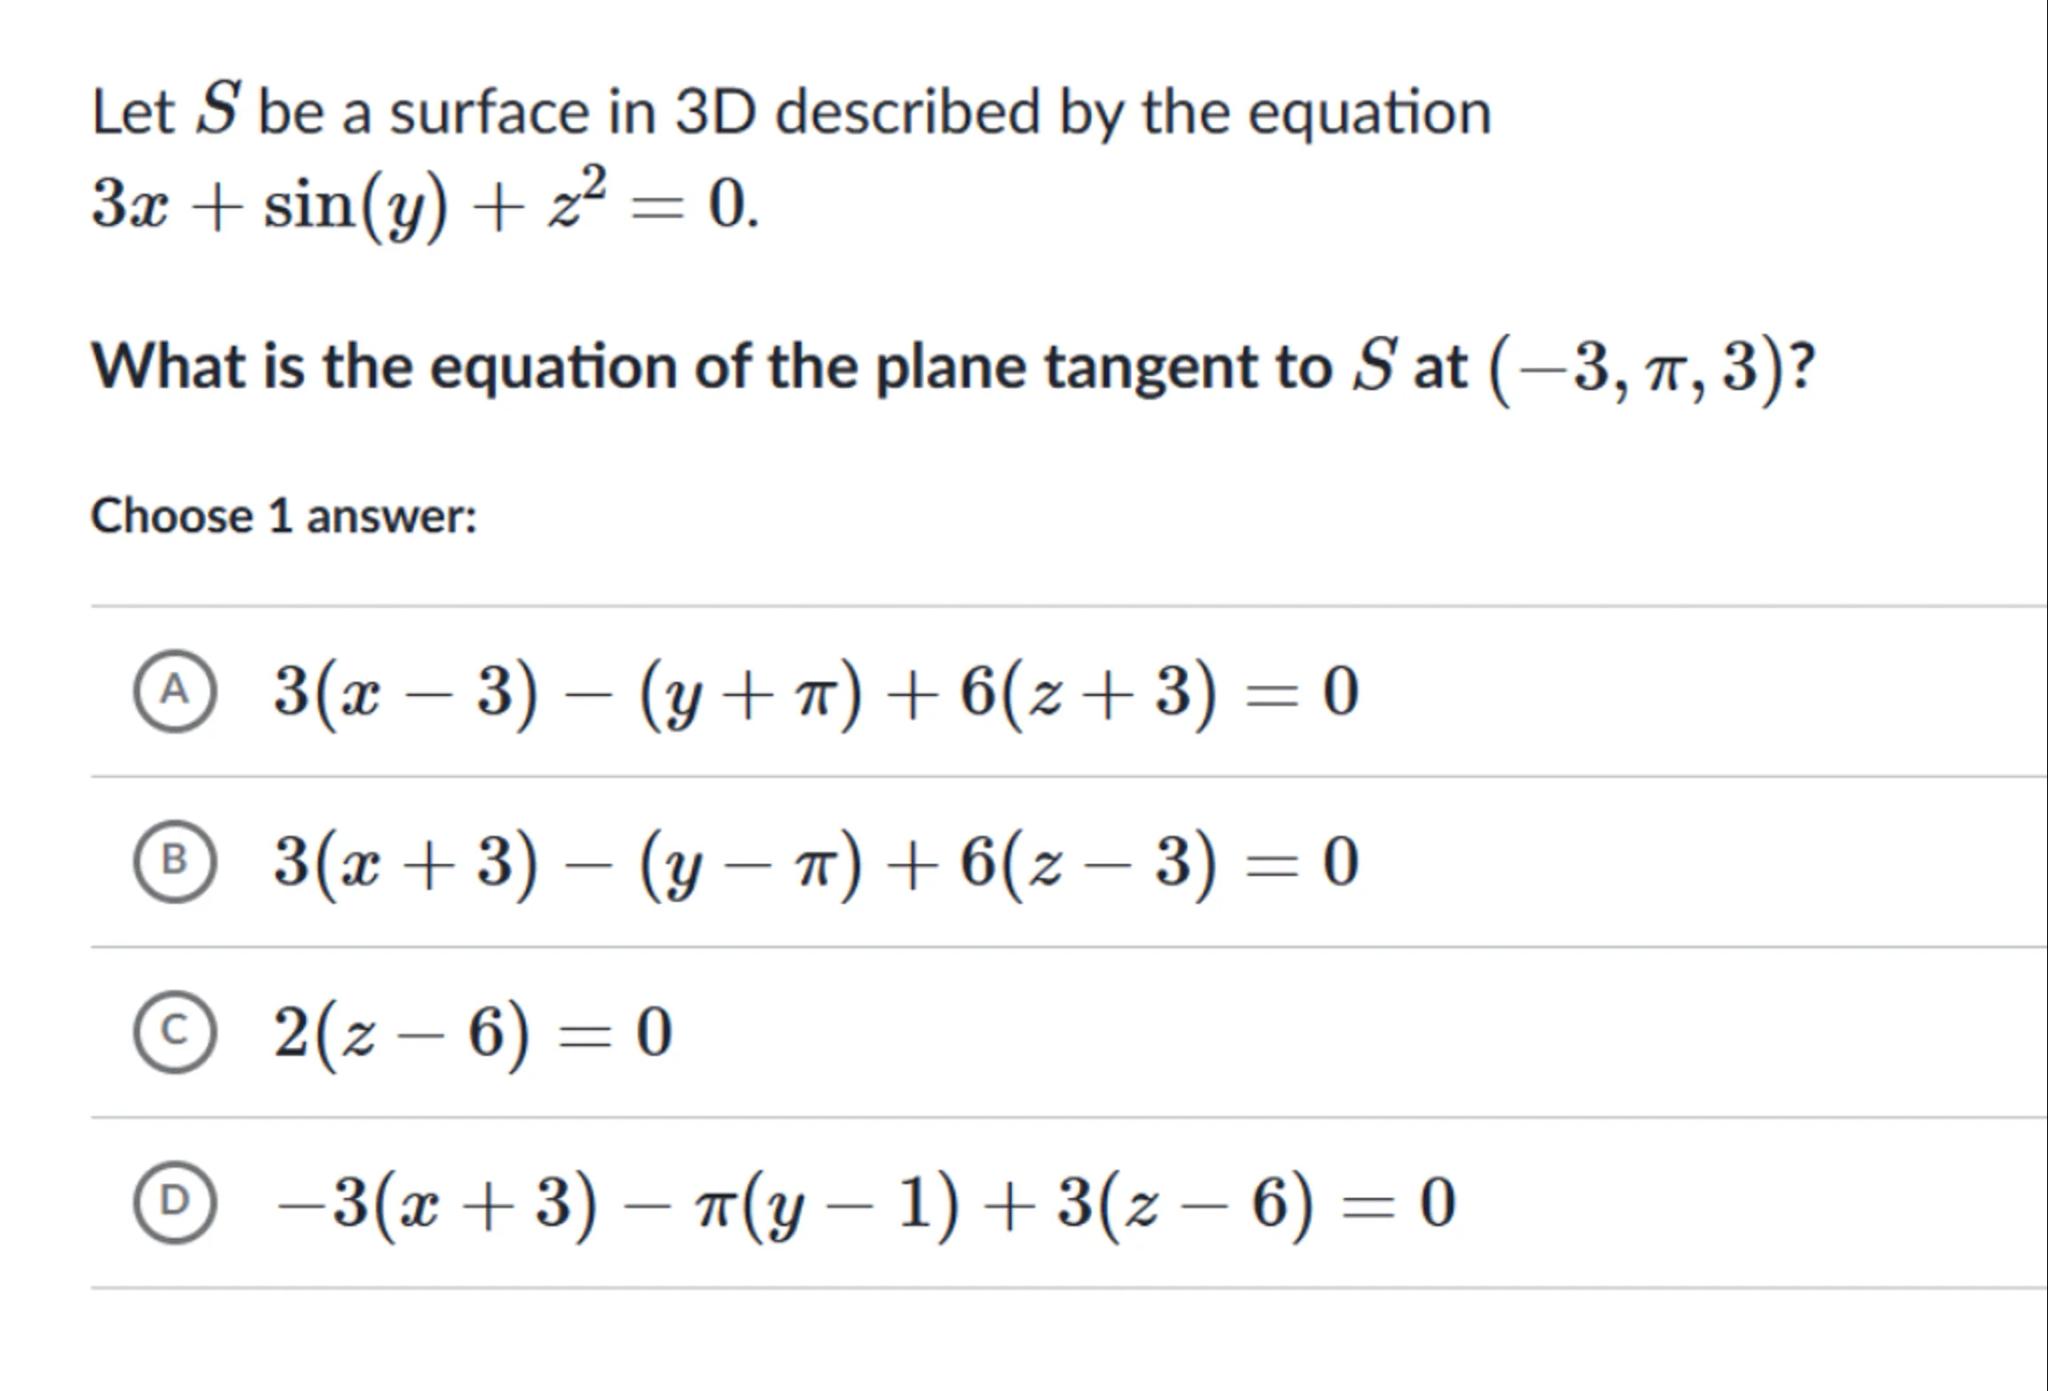
Task: Pick the C radio circle
Action: pyautogui.click(x=174, y=1032)
